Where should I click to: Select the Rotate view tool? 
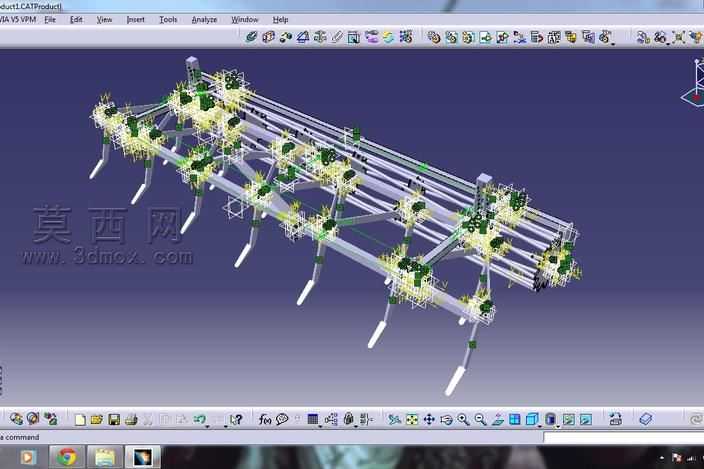(x=446, y=420)
